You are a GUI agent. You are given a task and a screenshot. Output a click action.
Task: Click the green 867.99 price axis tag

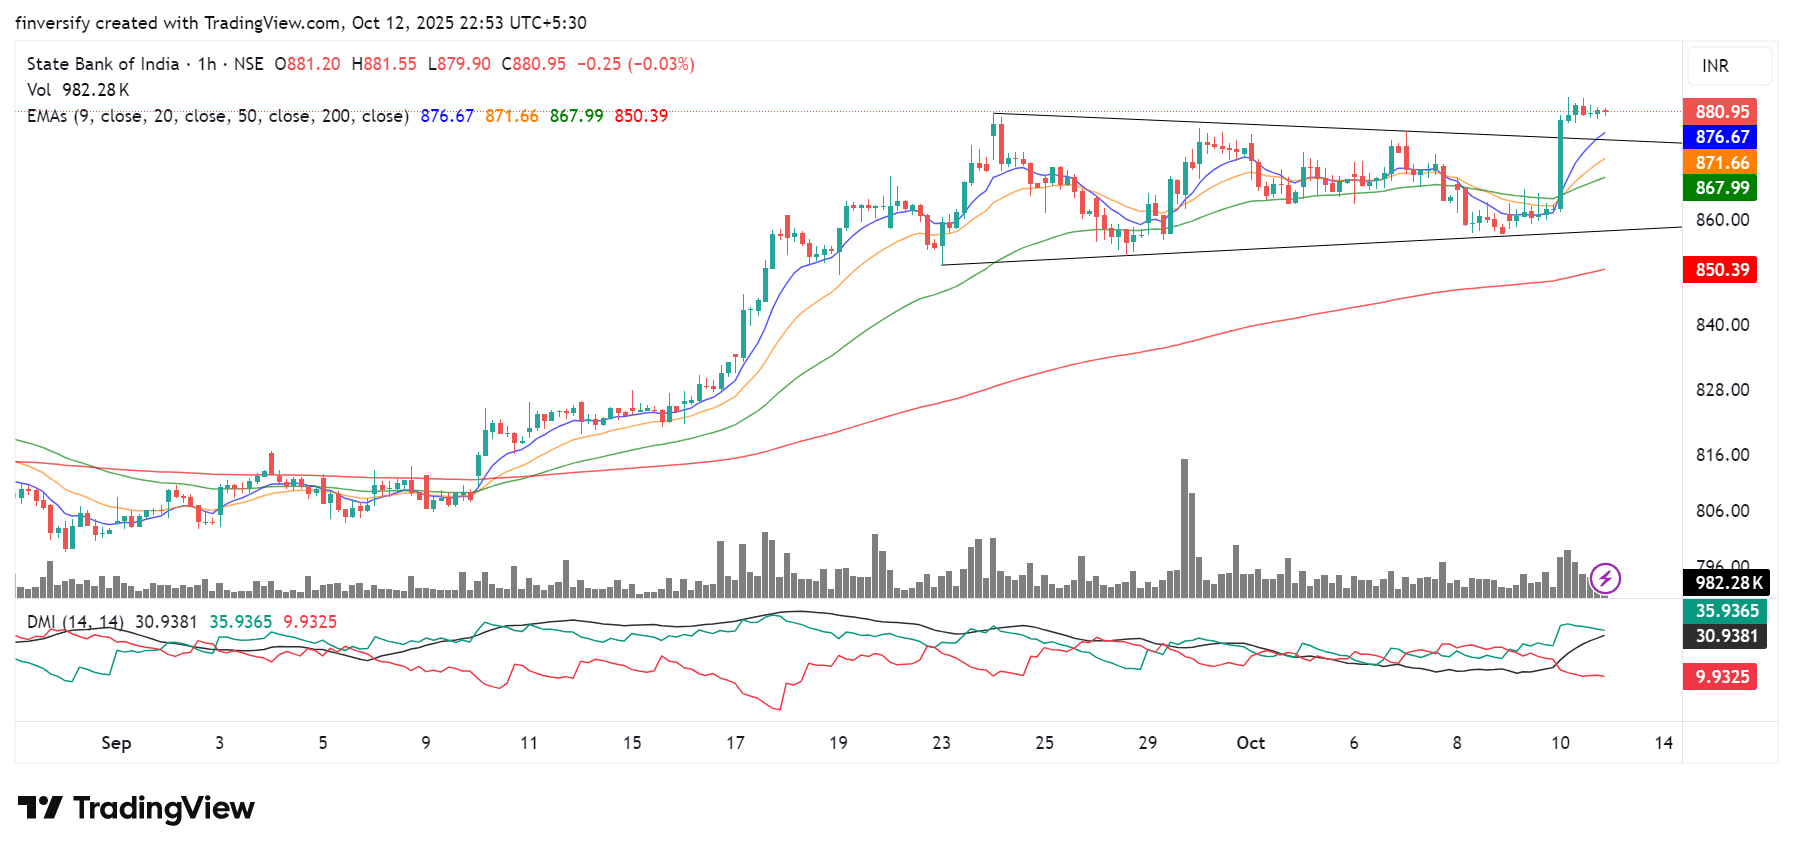pyautogui.click(x=1722, y=188)
